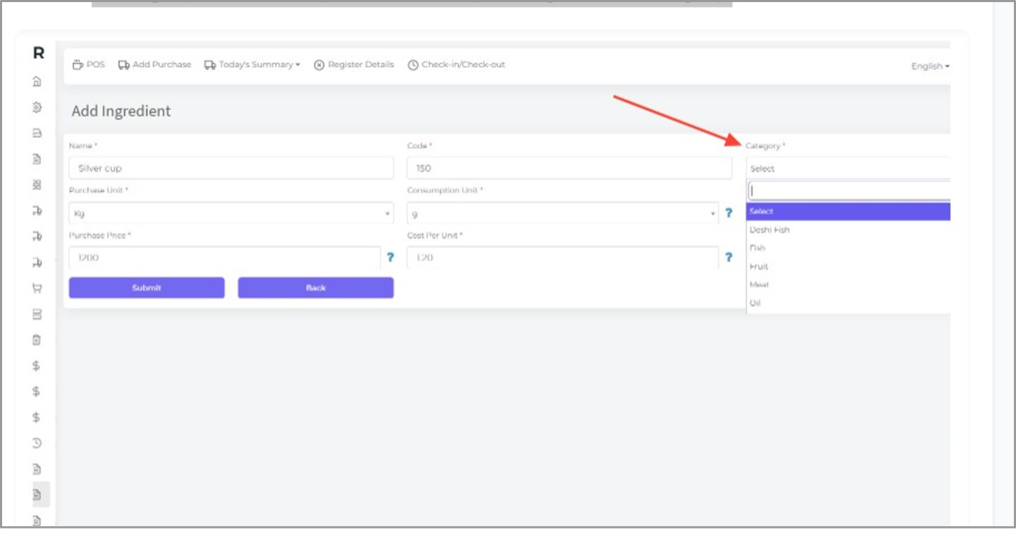The image size is (1024, 541).
Task: Click the Category select box
Action: 848,169
